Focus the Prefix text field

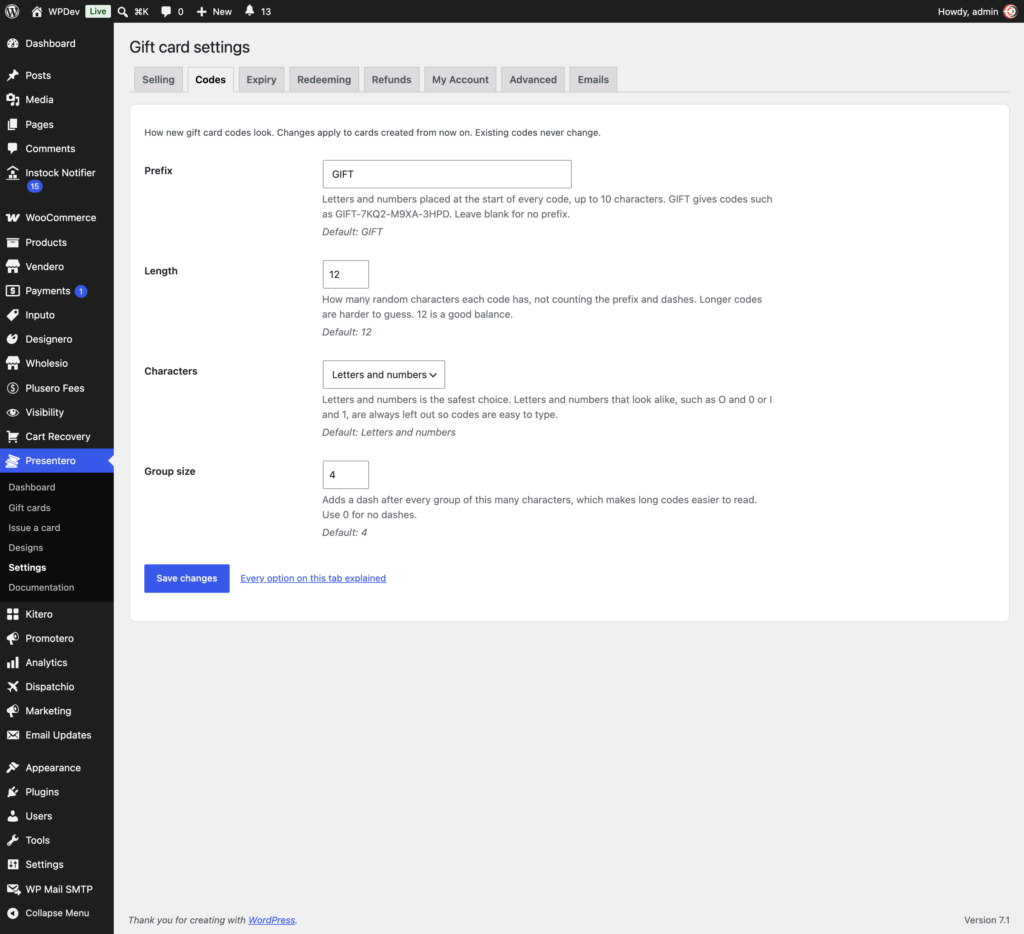[447, 174]
